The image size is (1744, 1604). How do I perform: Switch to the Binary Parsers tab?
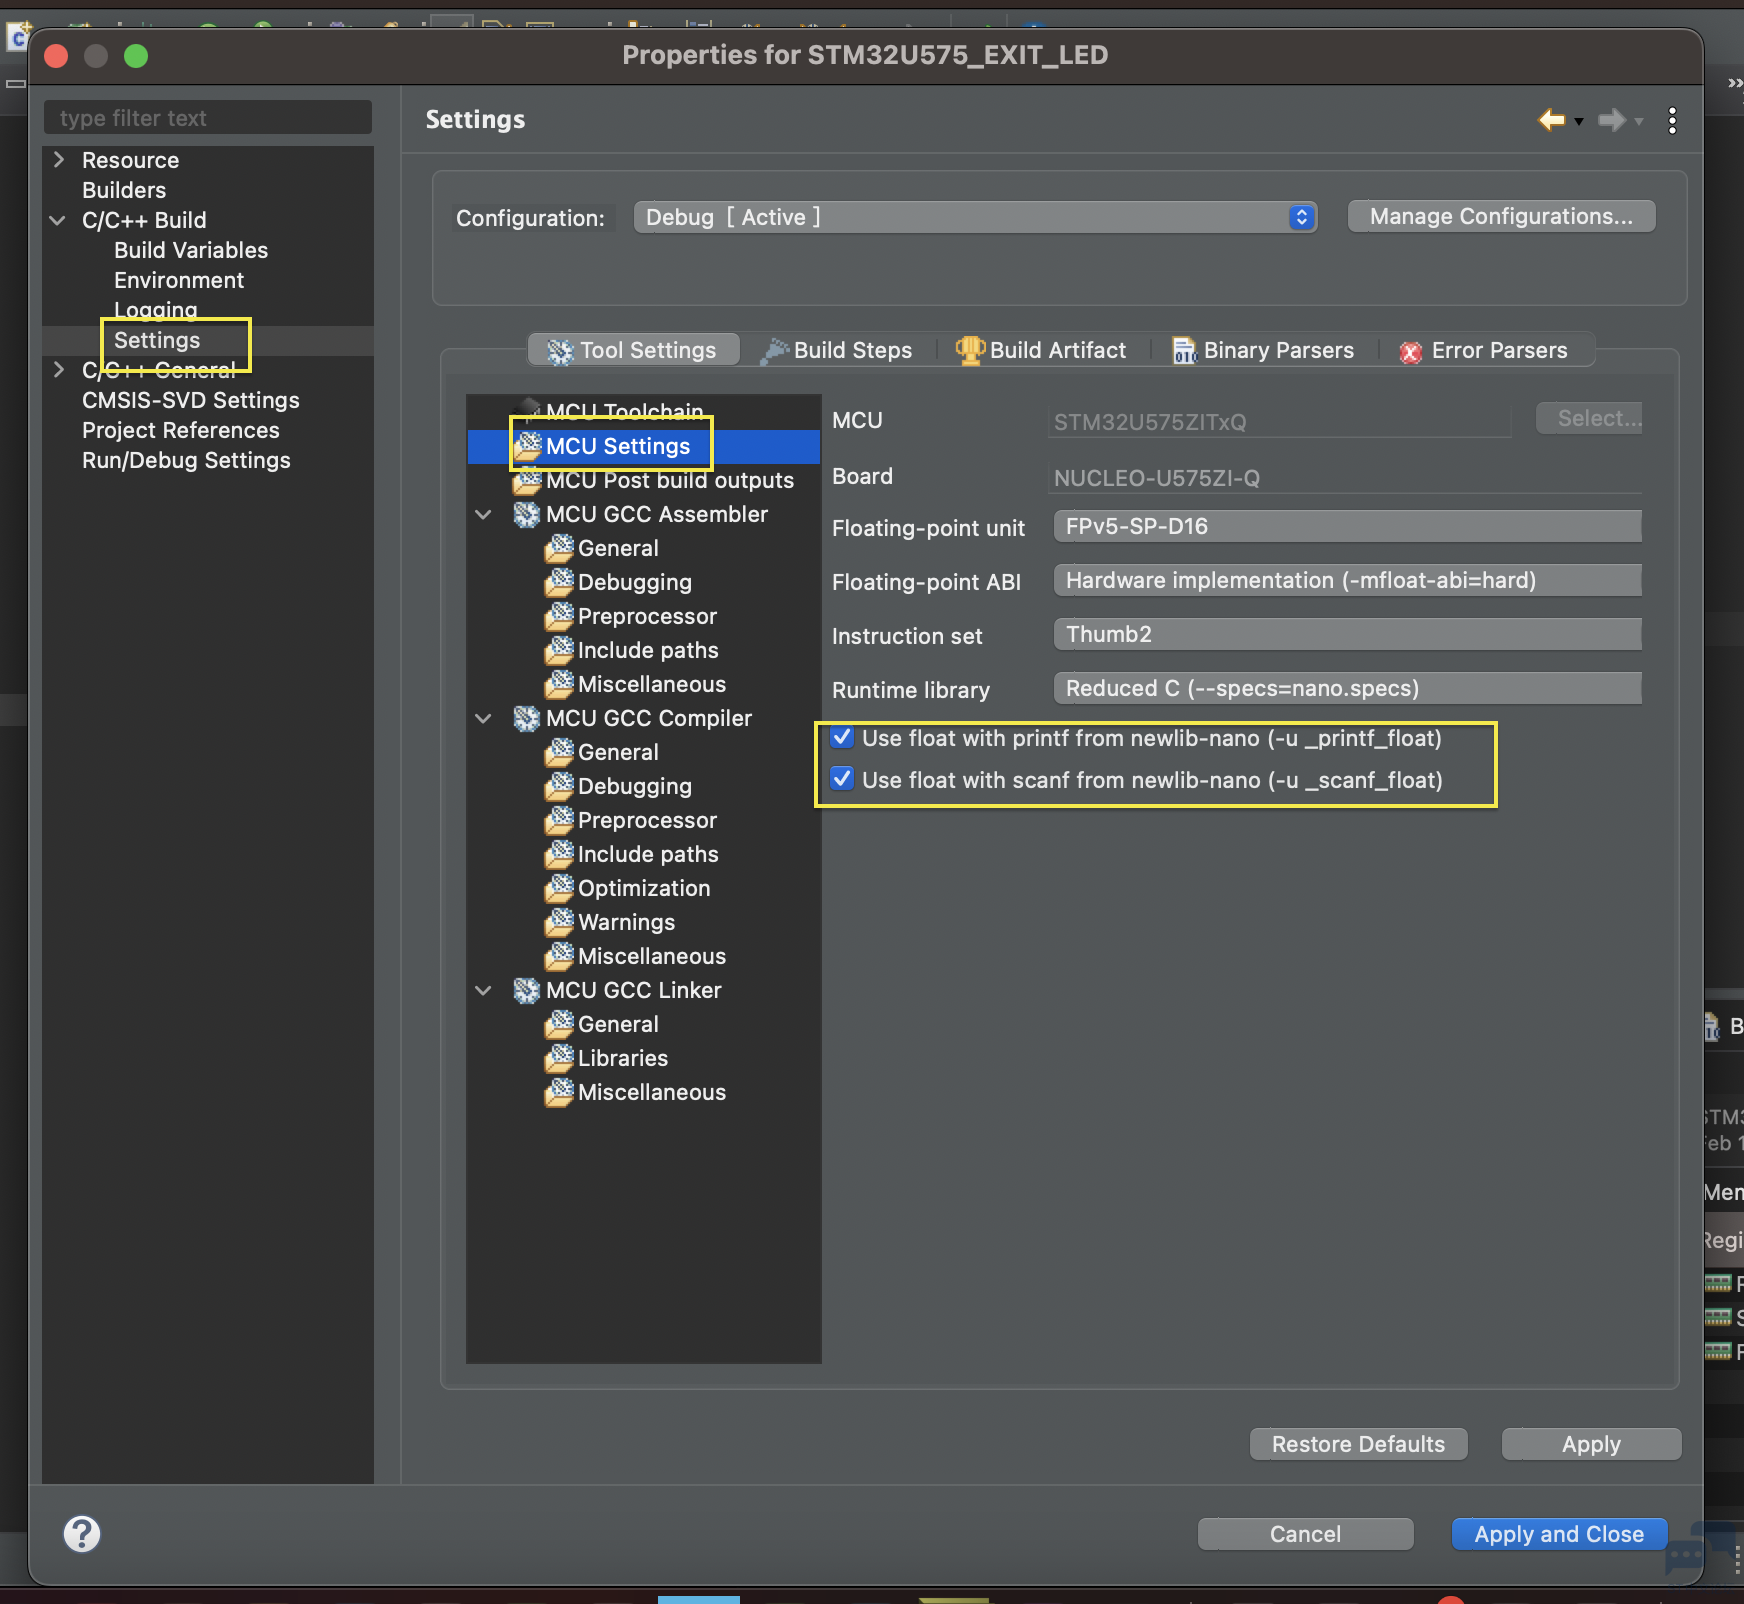[x=1265, y=350]
